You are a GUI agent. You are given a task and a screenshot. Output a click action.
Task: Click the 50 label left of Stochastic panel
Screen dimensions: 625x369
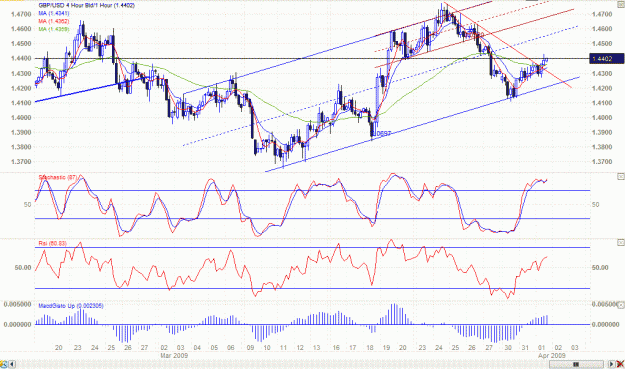(27, 204)
